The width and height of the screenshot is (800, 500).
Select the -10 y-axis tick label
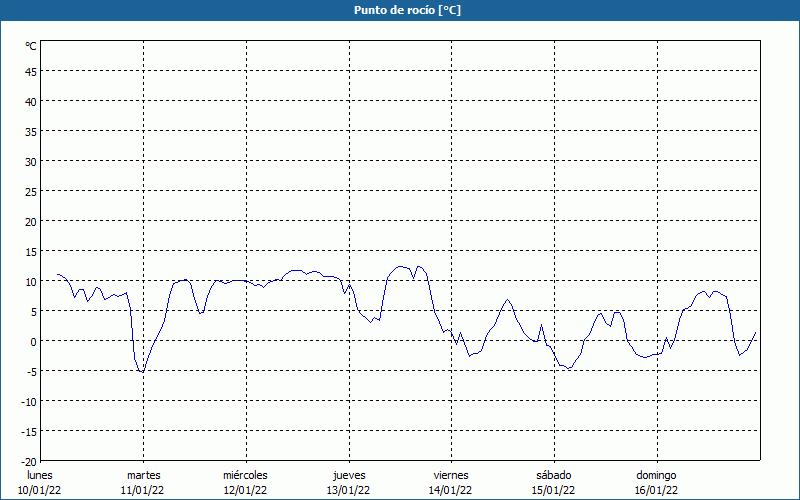(x=29, y=401)
